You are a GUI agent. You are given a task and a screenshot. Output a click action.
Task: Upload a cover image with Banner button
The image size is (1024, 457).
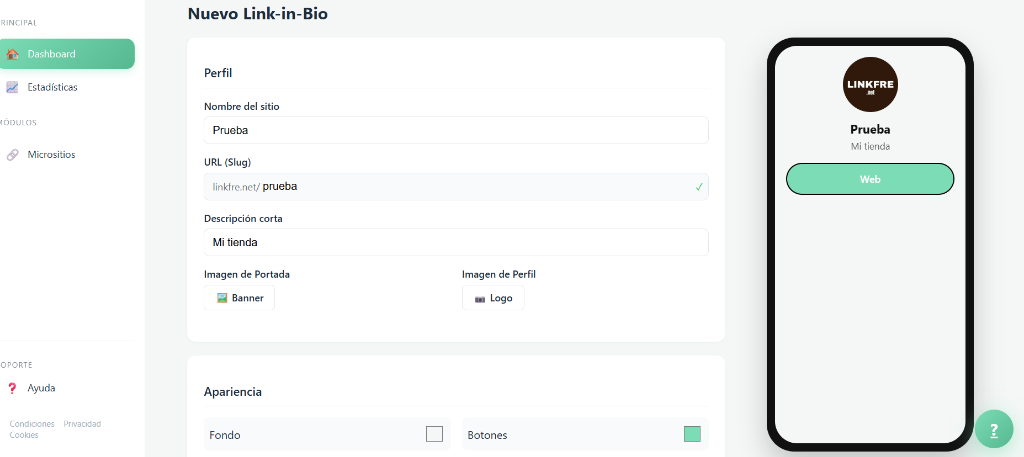click(x=240, y=298)
